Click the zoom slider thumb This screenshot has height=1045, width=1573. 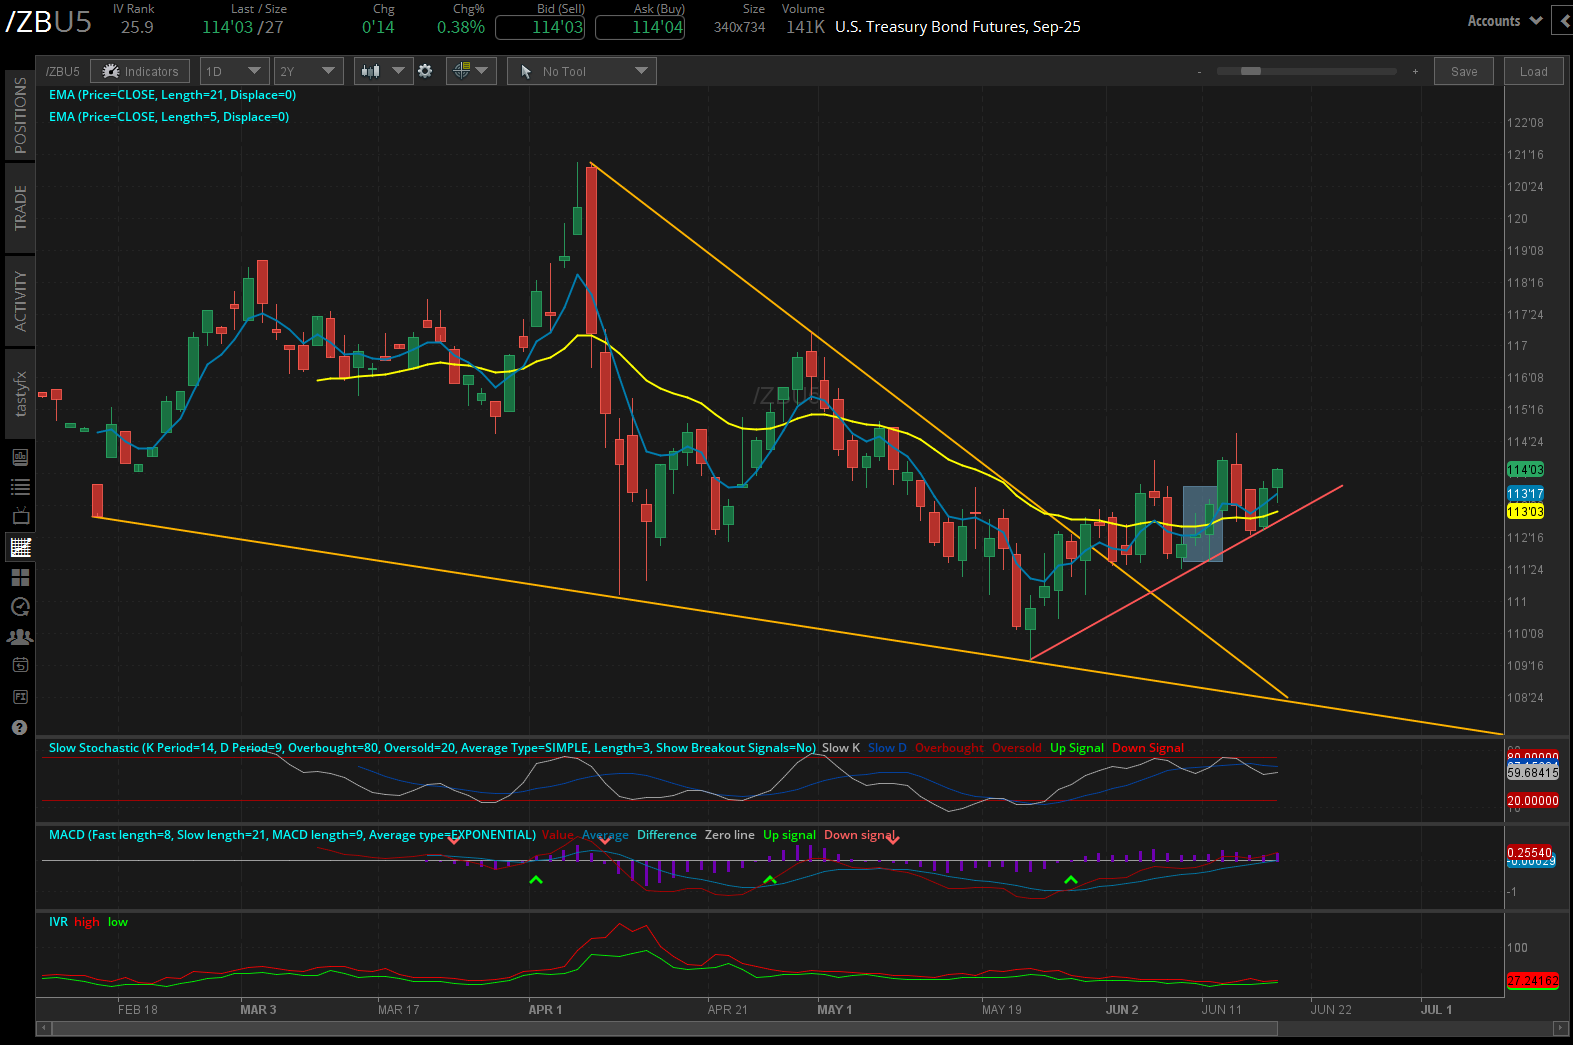tap(1251, 71)
